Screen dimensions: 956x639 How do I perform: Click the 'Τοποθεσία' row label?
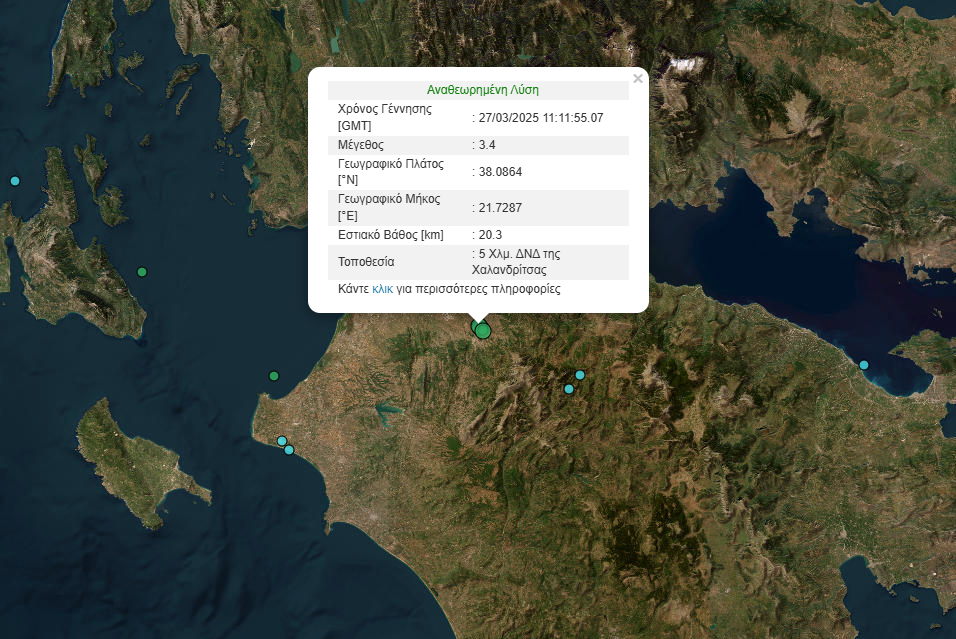point(367,262)
